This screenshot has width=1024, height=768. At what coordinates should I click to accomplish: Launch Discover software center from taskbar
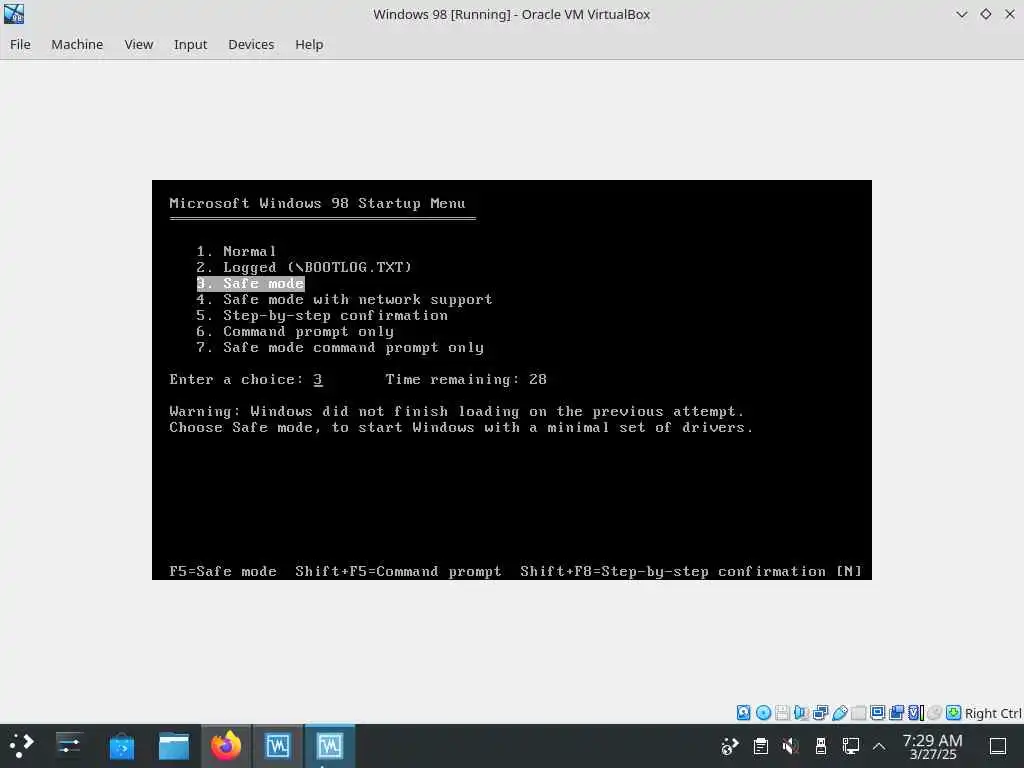pyautogui.click(x=121, y=746)
